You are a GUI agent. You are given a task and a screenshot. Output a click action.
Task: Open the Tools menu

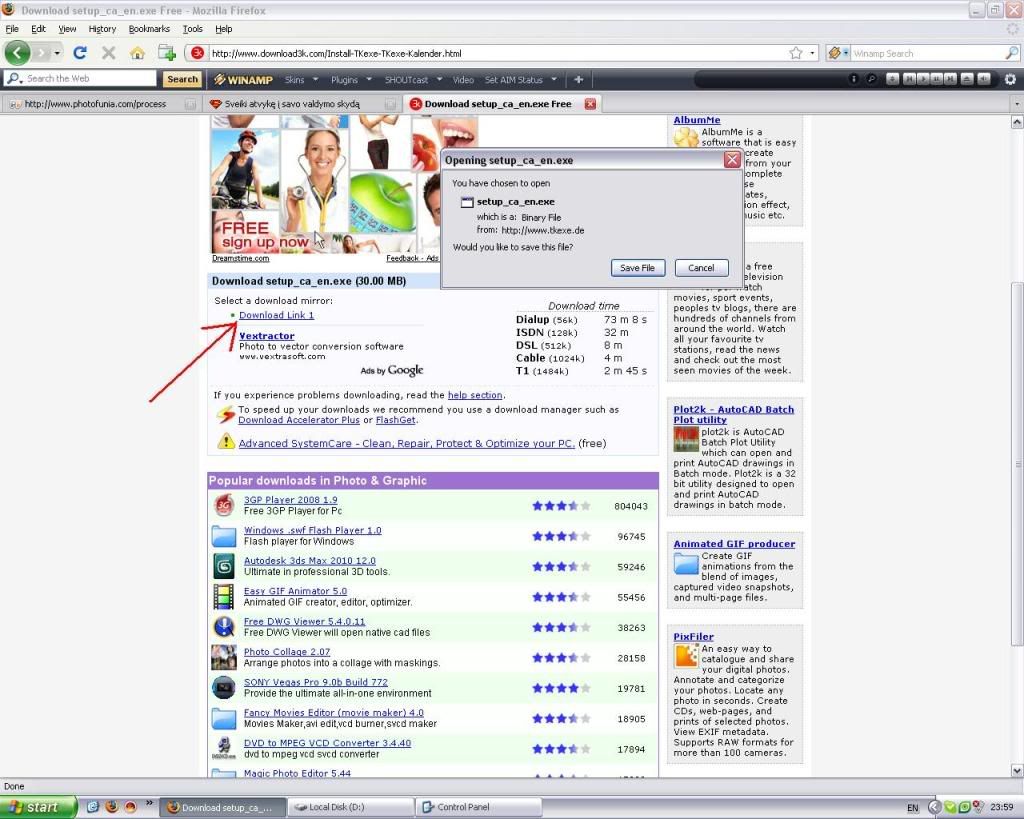click(x=192, y=29)
